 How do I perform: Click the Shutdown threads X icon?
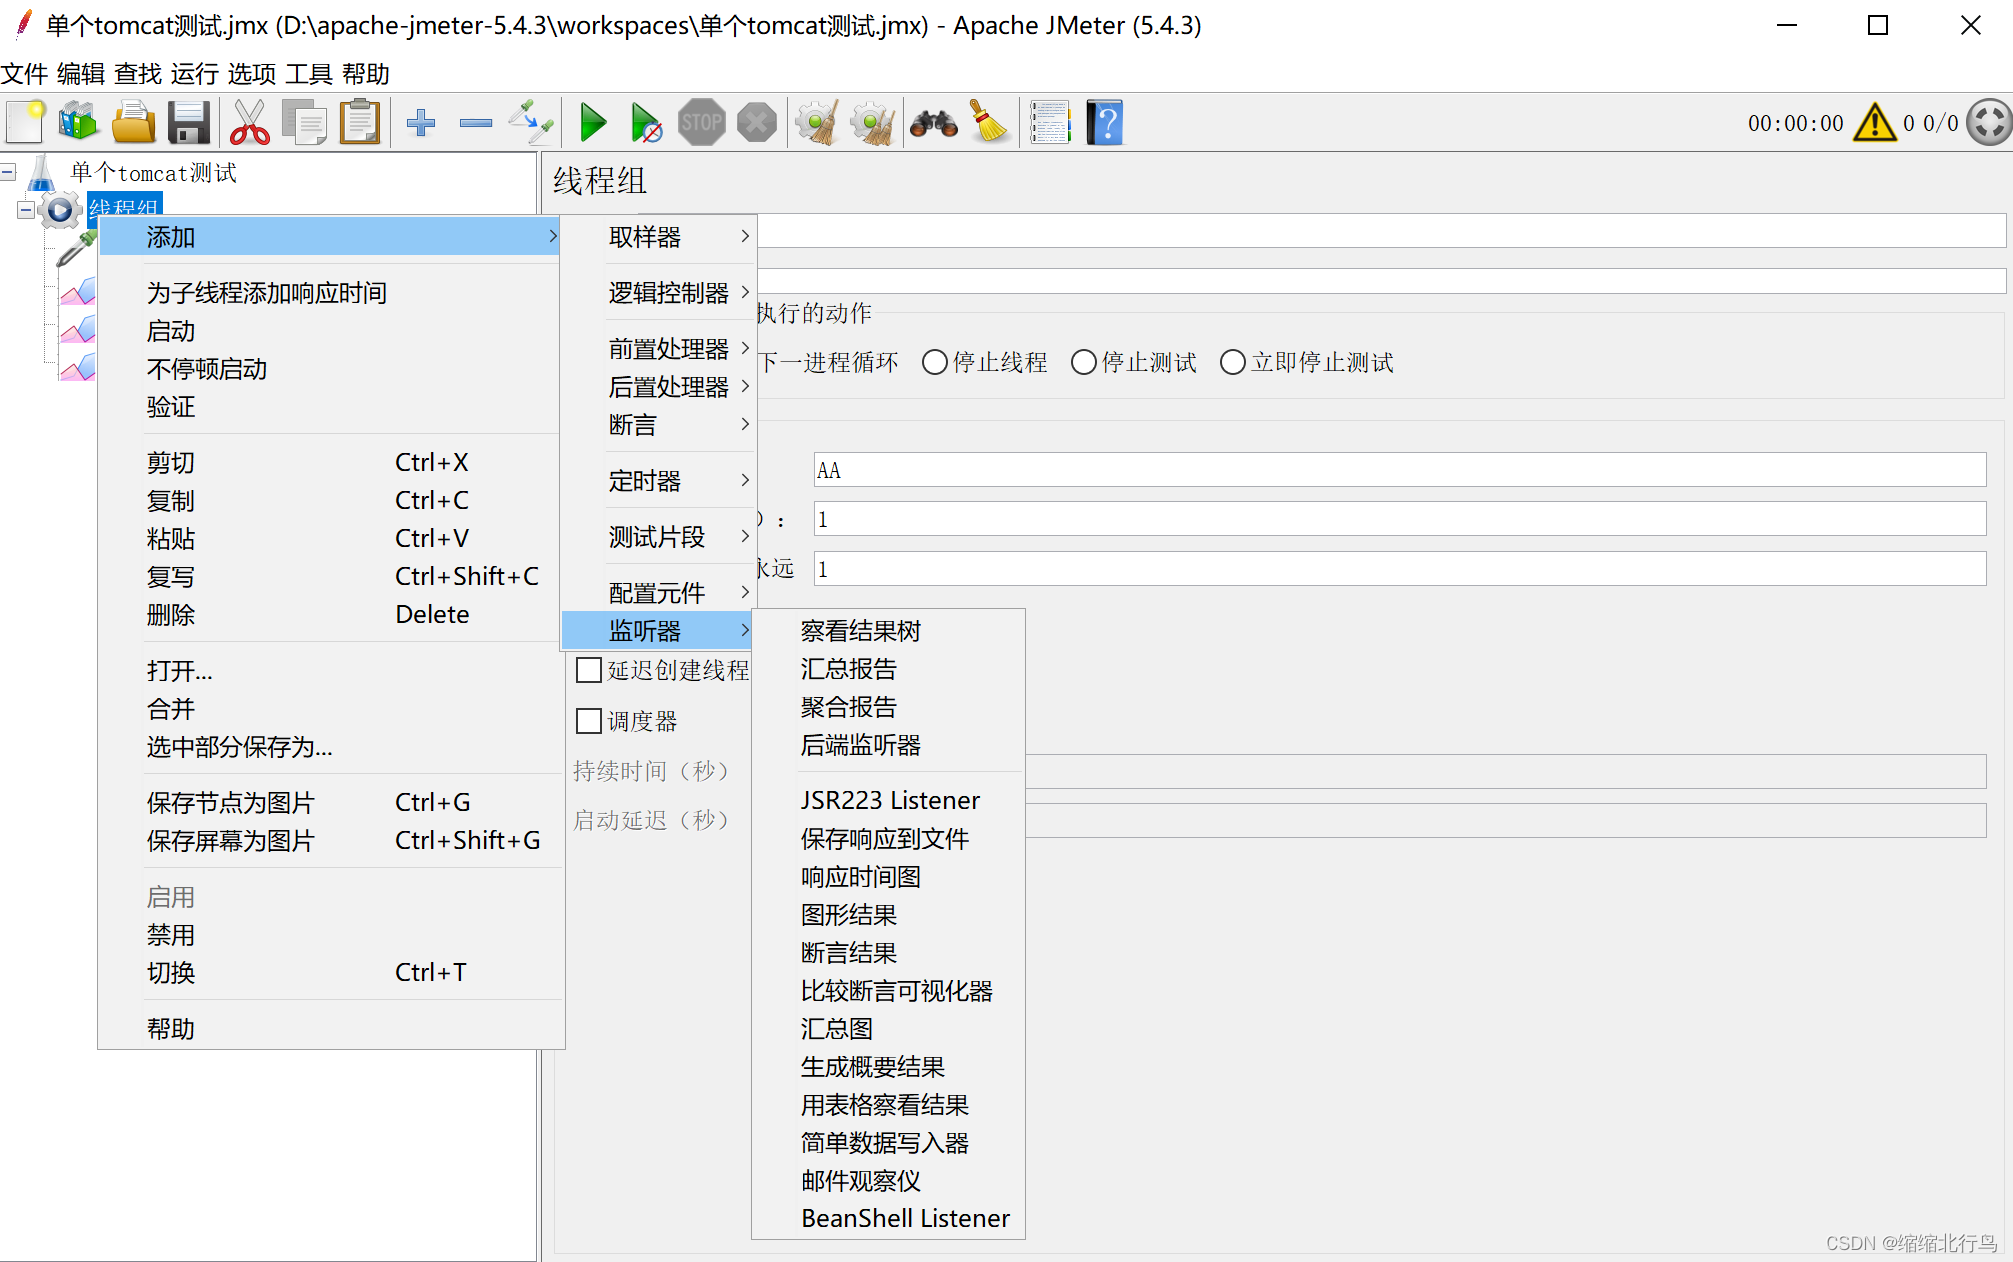[x=757, y=123]
